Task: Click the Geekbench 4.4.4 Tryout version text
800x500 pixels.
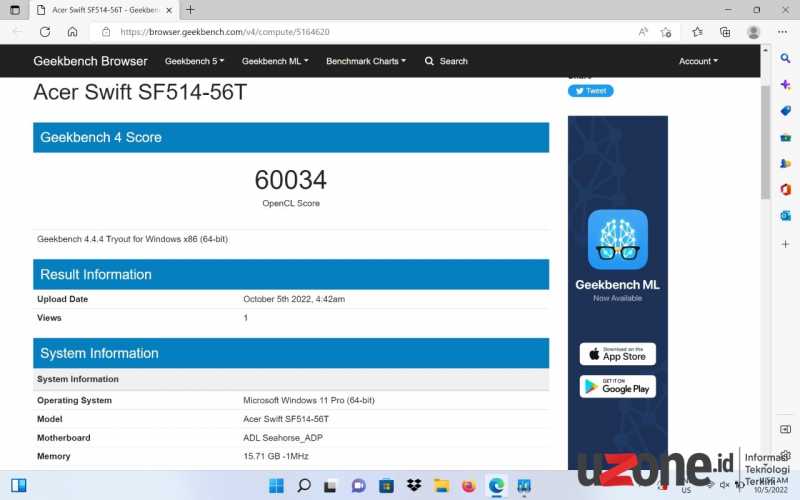Action: coord(132,239)
